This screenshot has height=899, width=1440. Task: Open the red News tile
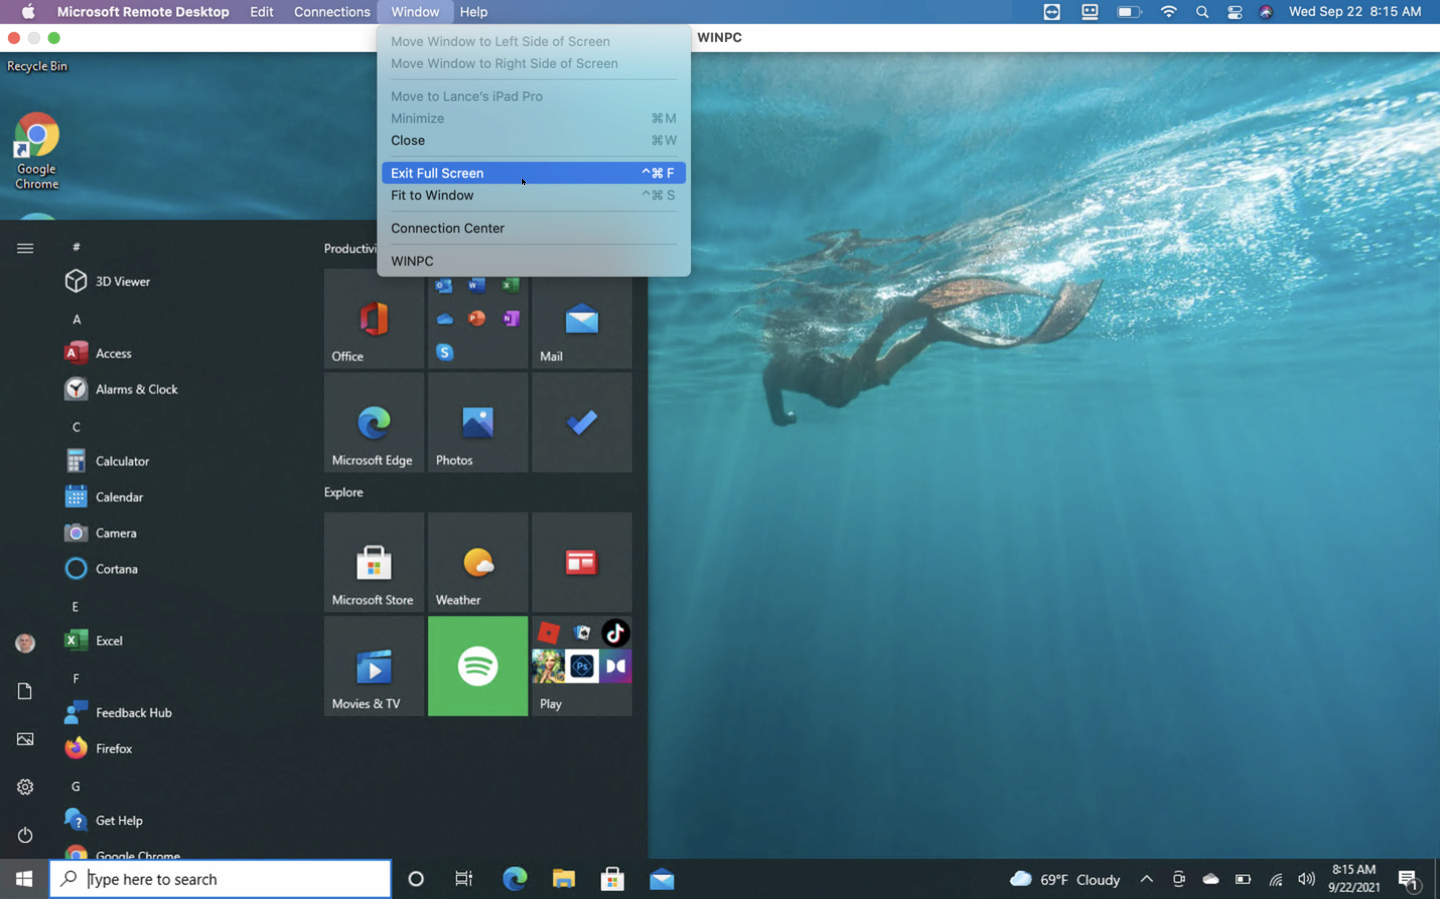(582, 563)
